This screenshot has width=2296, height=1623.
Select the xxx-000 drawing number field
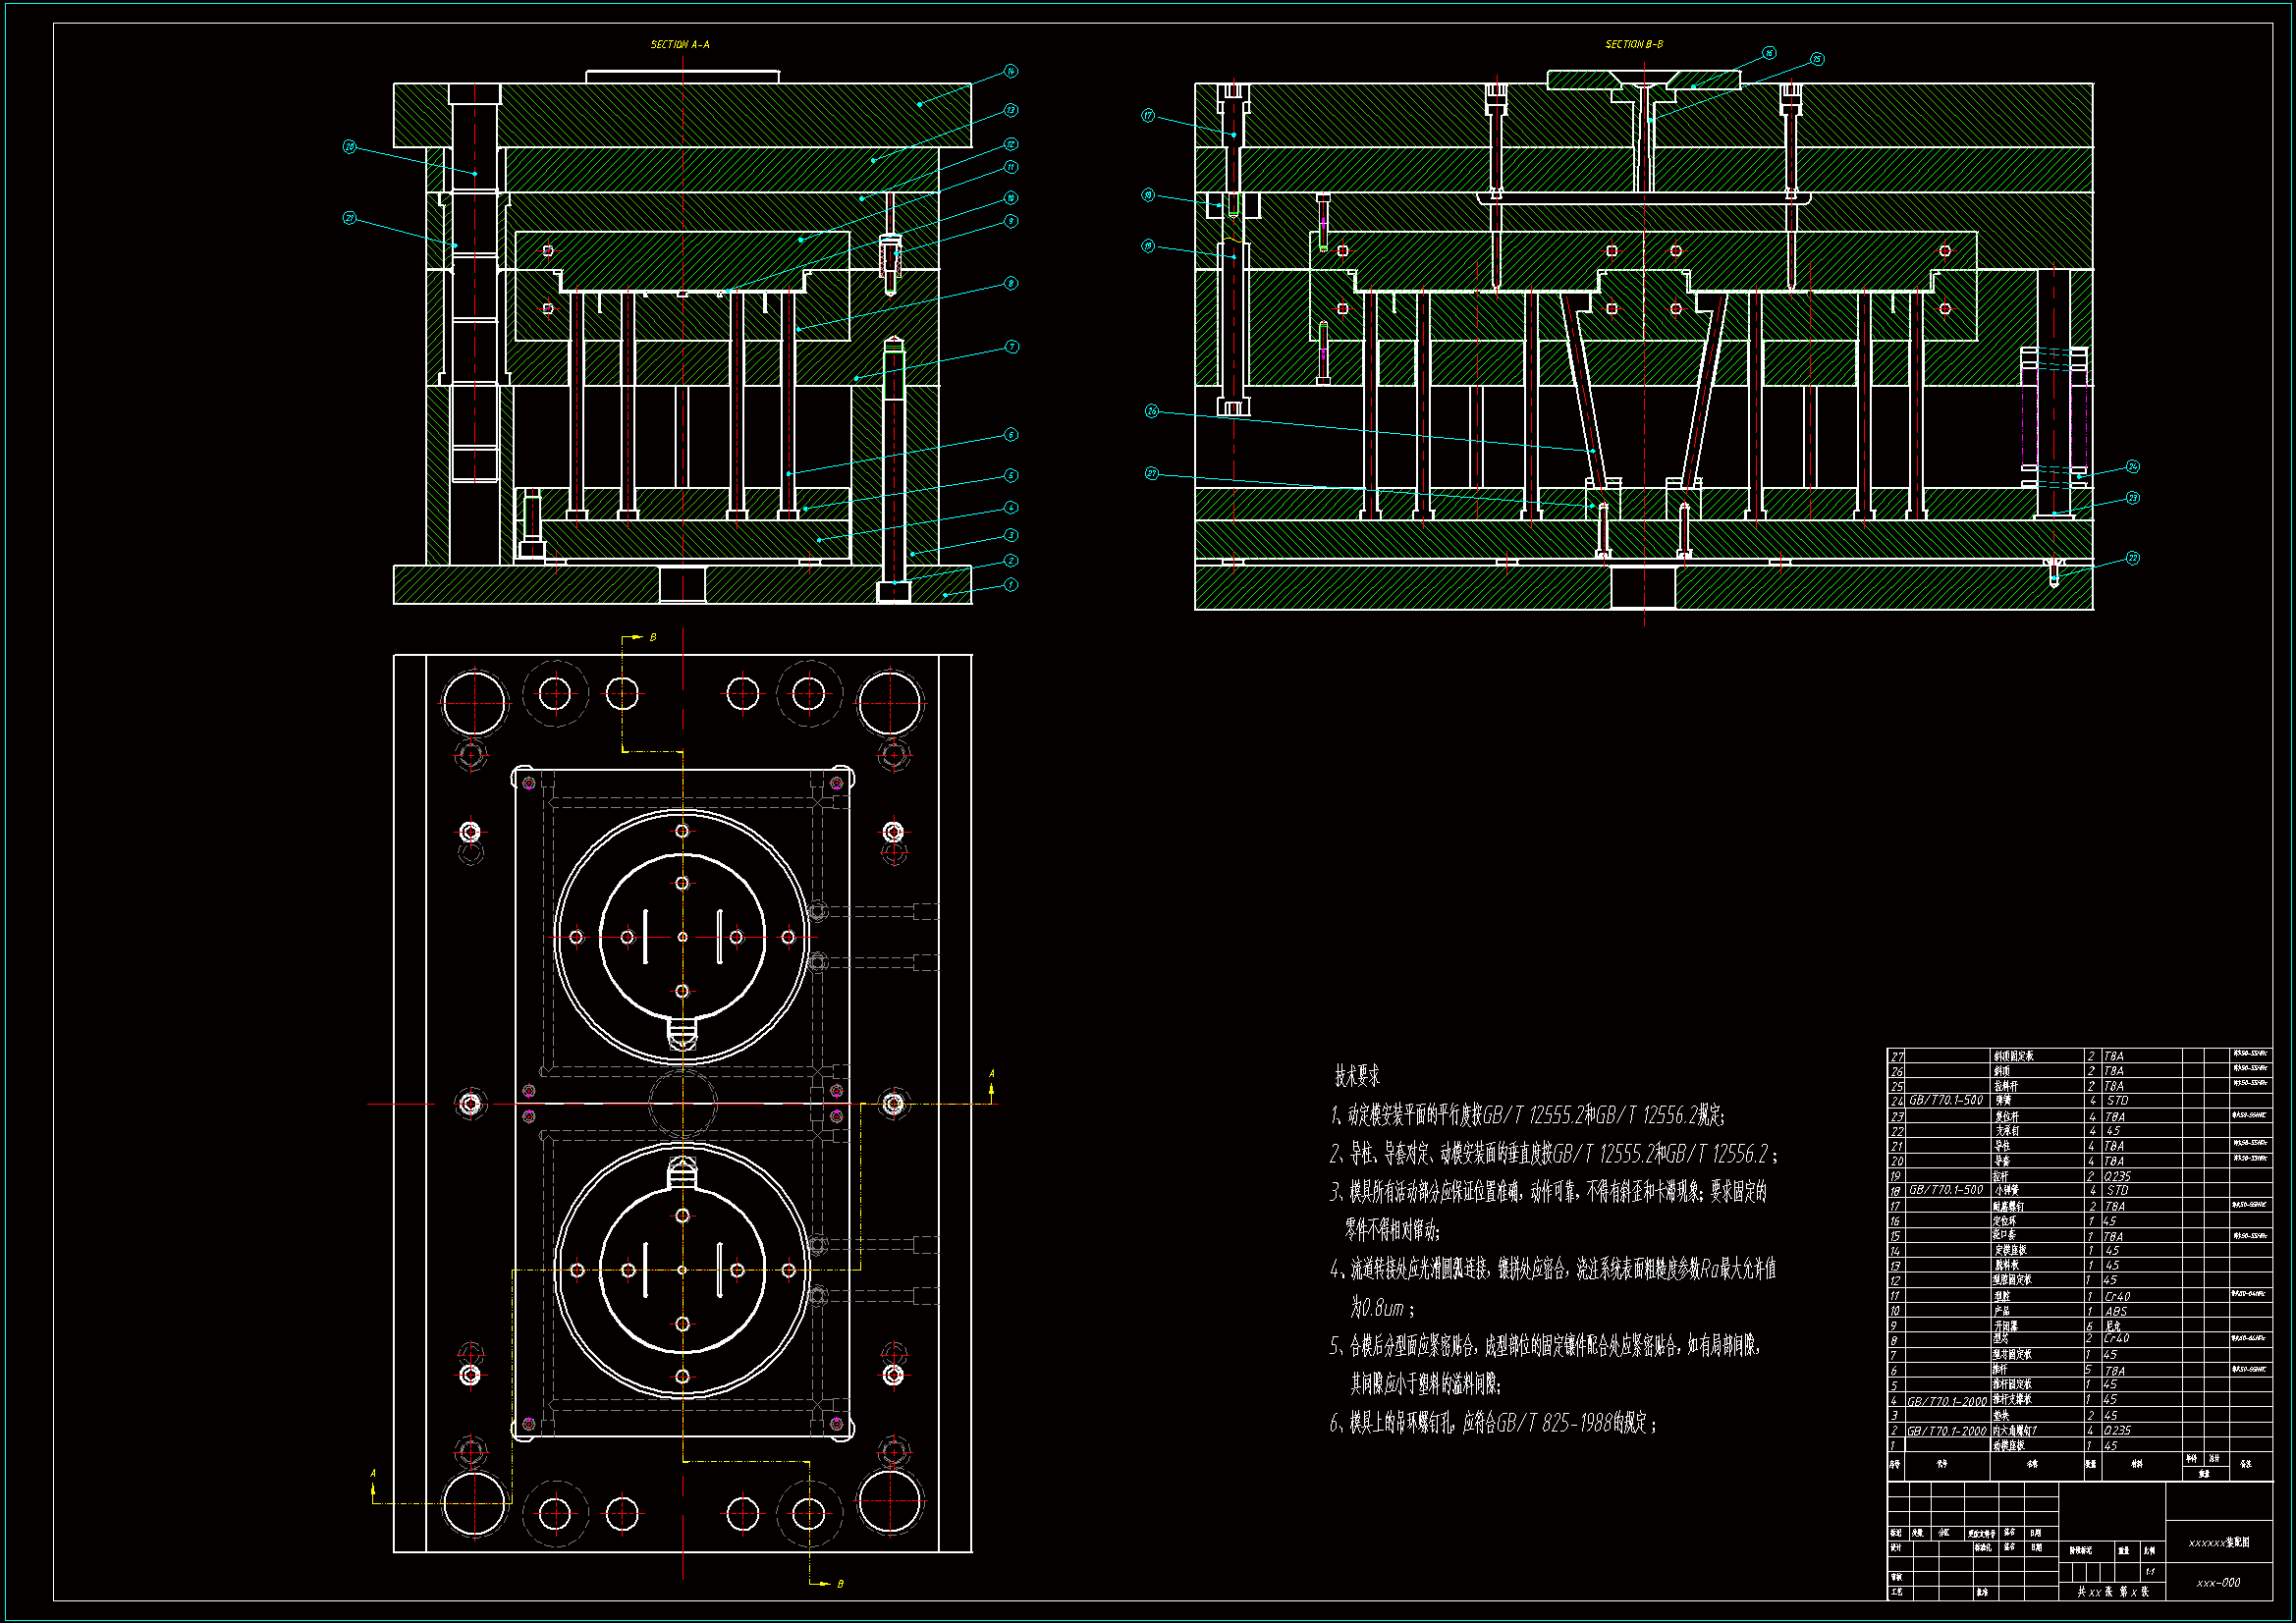[x=2218, y=1583]
